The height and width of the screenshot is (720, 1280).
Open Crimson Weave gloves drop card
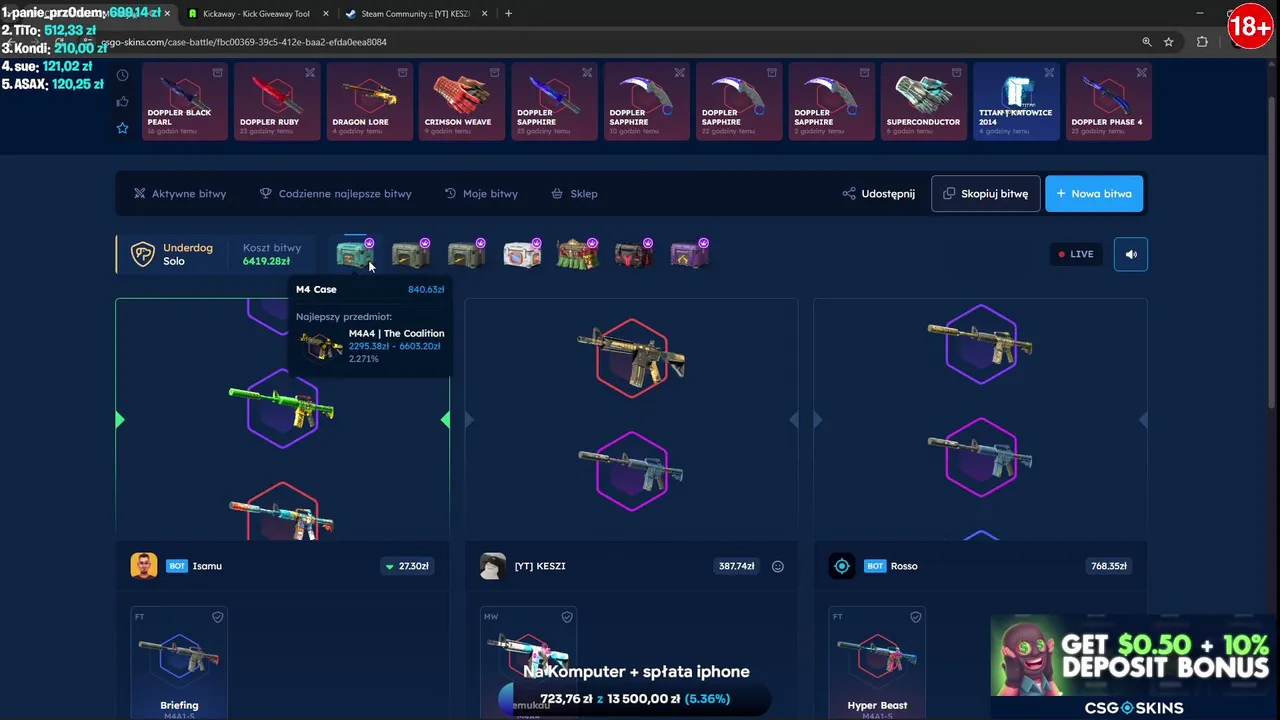[462, 101]
